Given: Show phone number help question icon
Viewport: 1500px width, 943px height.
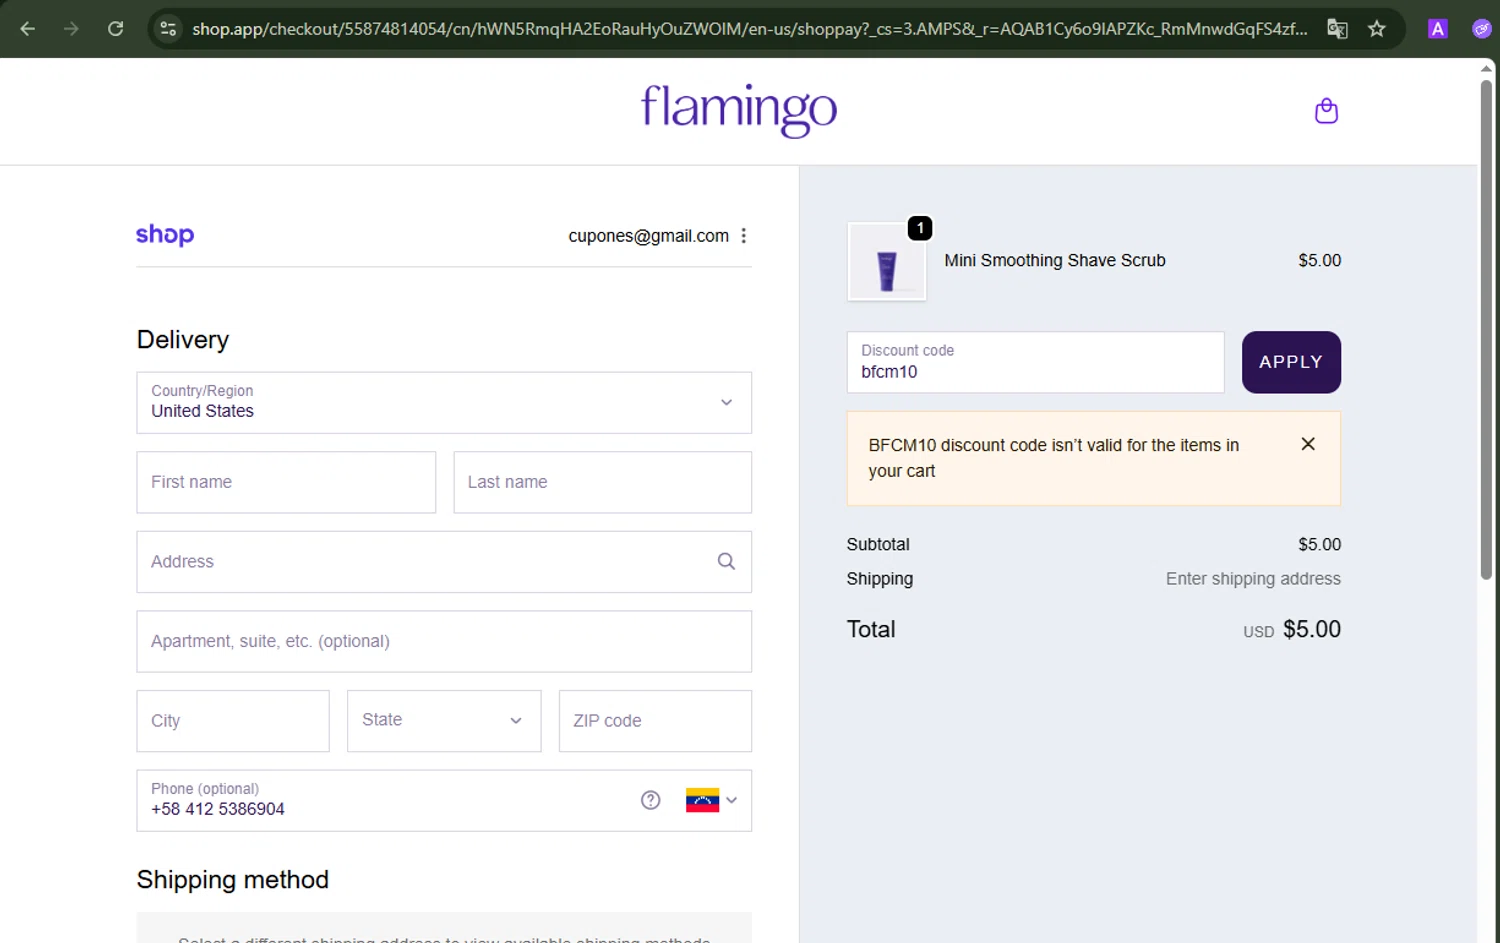Looking at the screenshot, I should (651, 800).
